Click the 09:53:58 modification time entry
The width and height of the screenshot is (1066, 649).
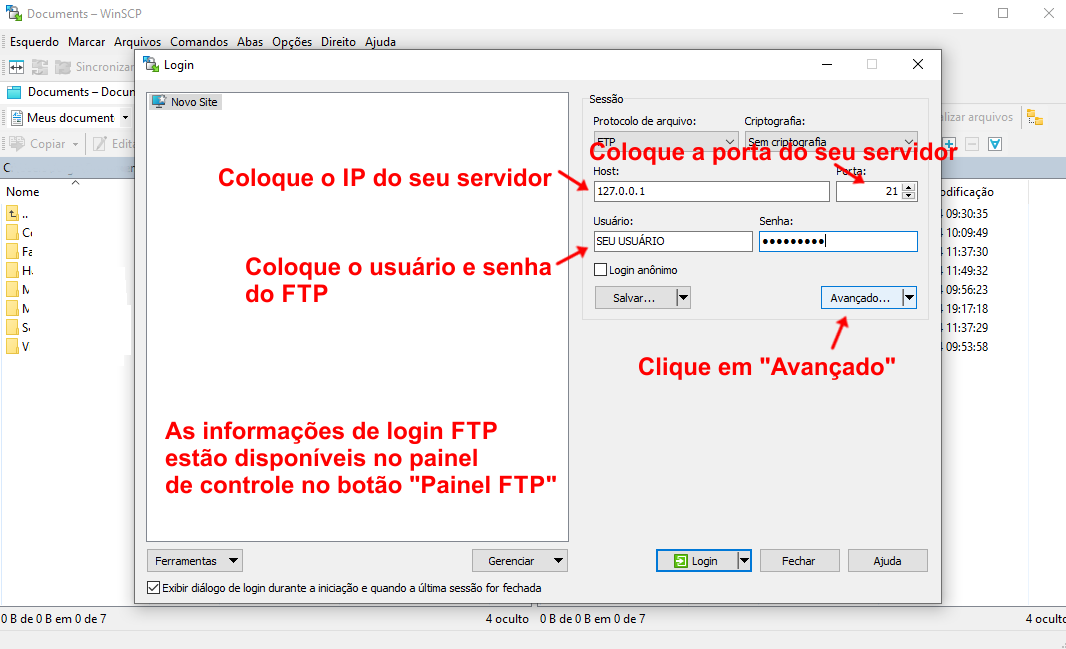(x=966, y=347)
